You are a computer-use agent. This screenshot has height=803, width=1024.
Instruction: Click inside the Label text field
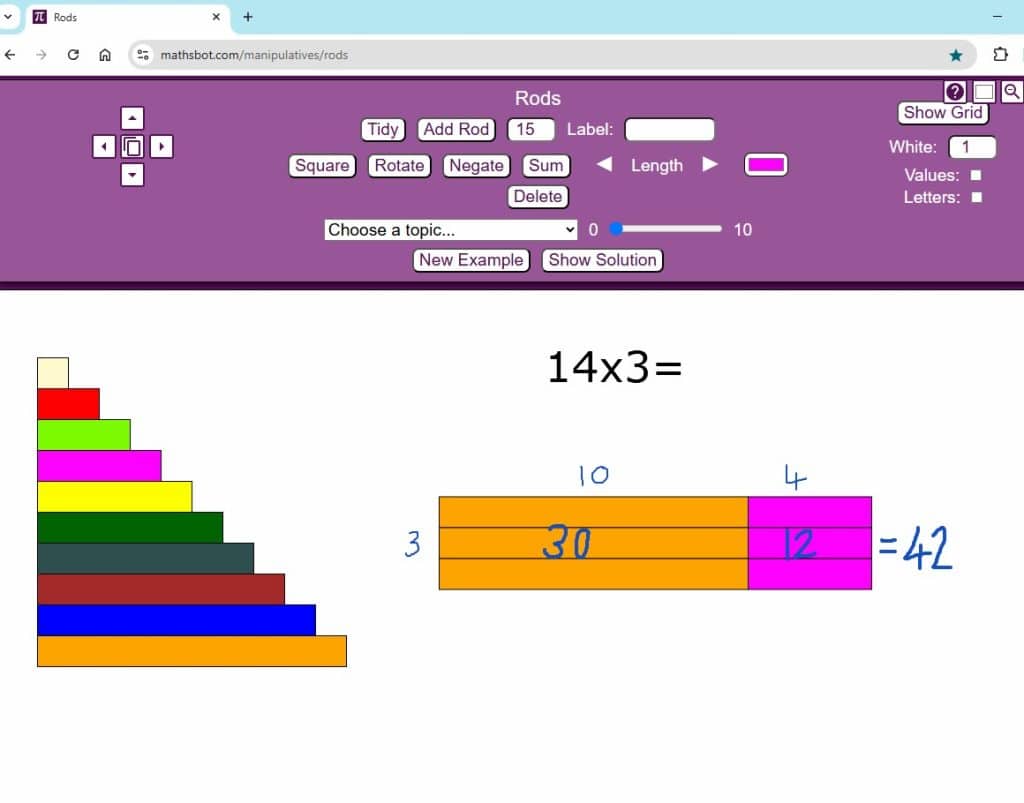670,128
